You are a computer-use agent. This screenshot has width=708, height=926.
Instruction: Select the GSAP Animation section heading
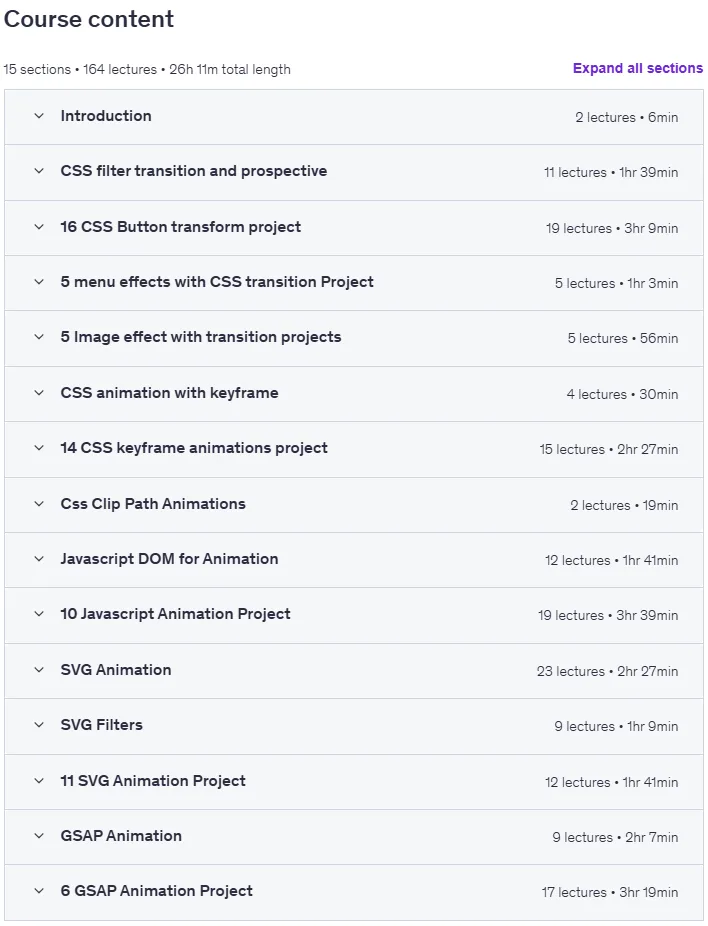pos(121,836)
